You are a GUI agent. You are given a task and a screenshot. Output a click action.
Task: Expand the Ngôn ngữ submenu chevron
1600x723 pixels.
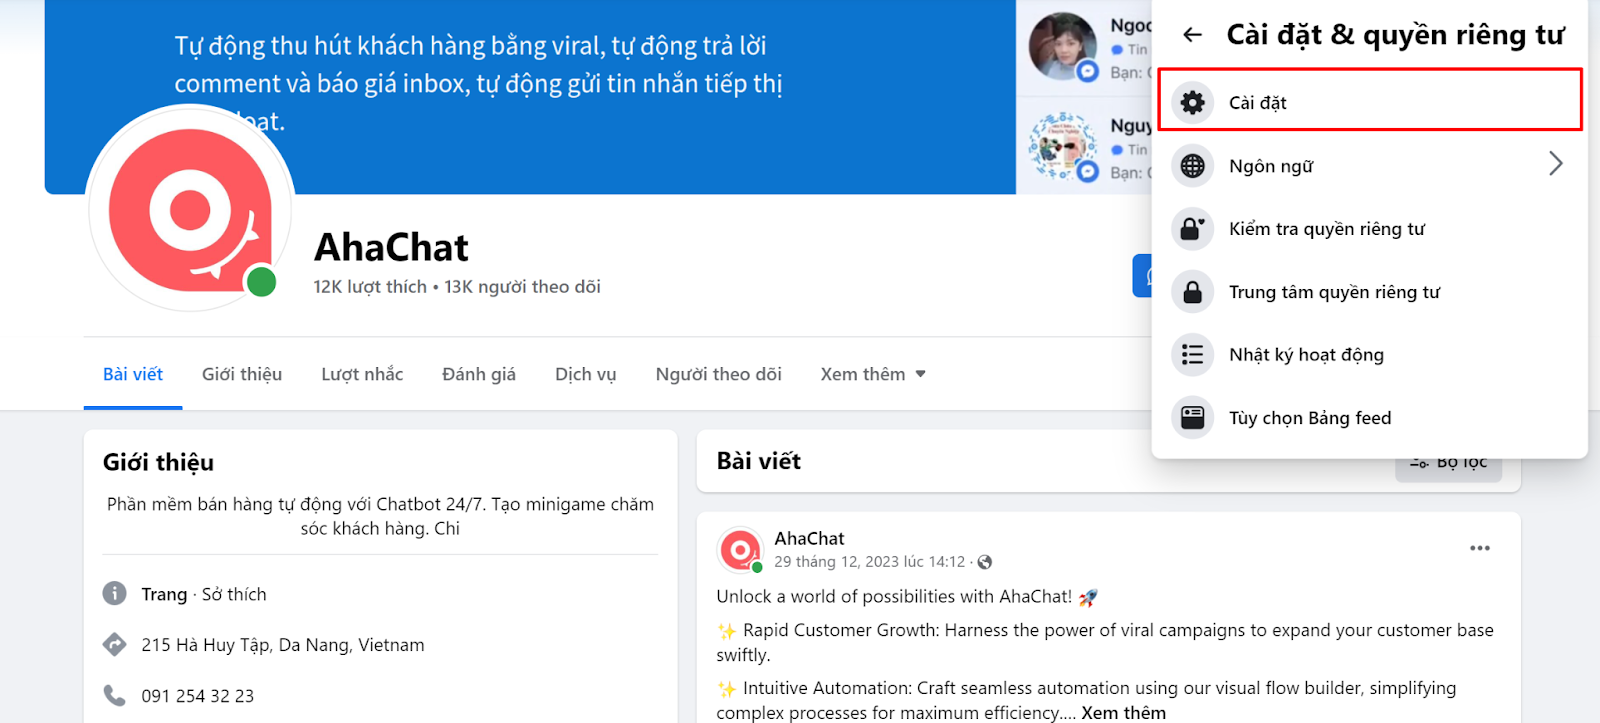(x=1555, y=164)
